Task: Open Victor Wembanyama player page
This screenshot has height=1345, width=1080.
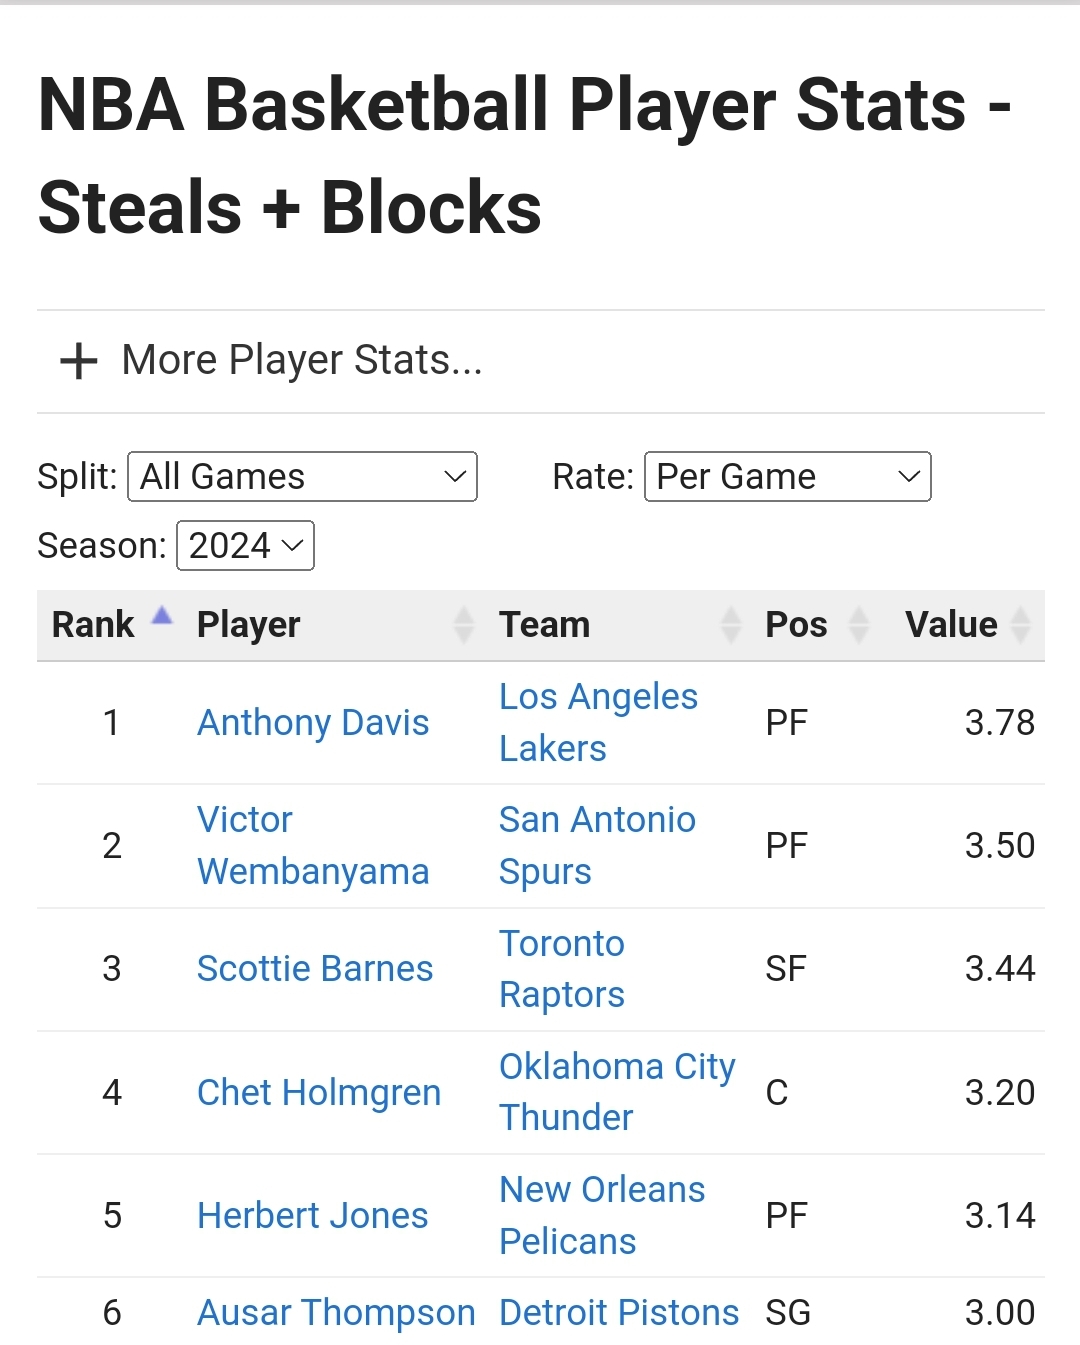Action: coord(312,846)
